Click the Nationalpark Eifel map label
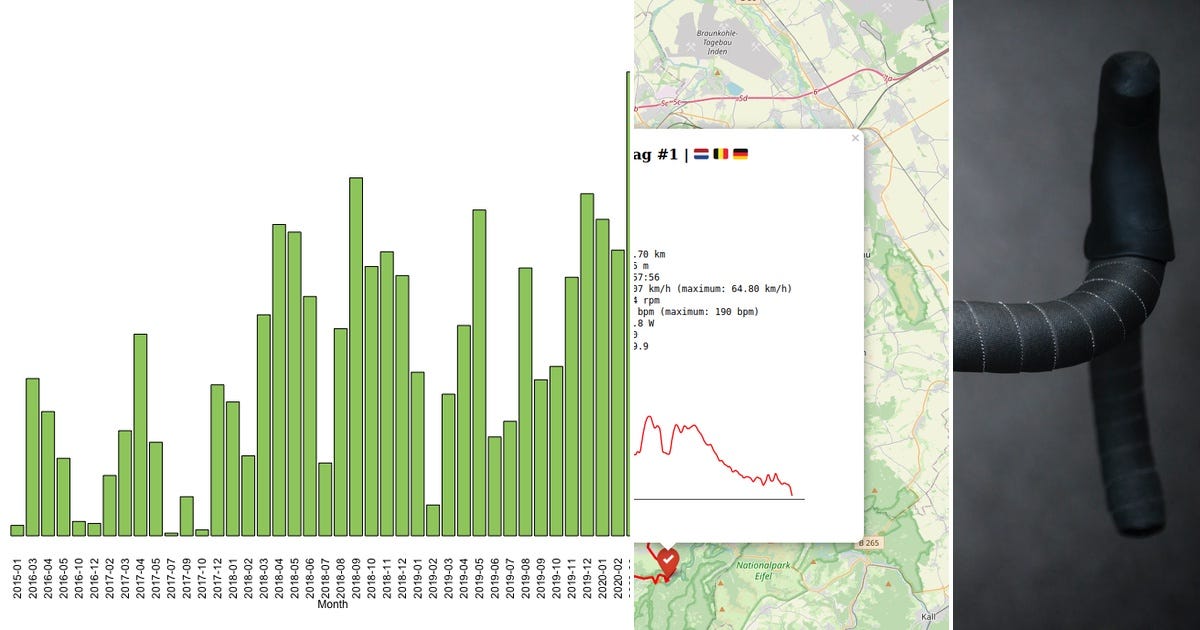 coord(765,570)
